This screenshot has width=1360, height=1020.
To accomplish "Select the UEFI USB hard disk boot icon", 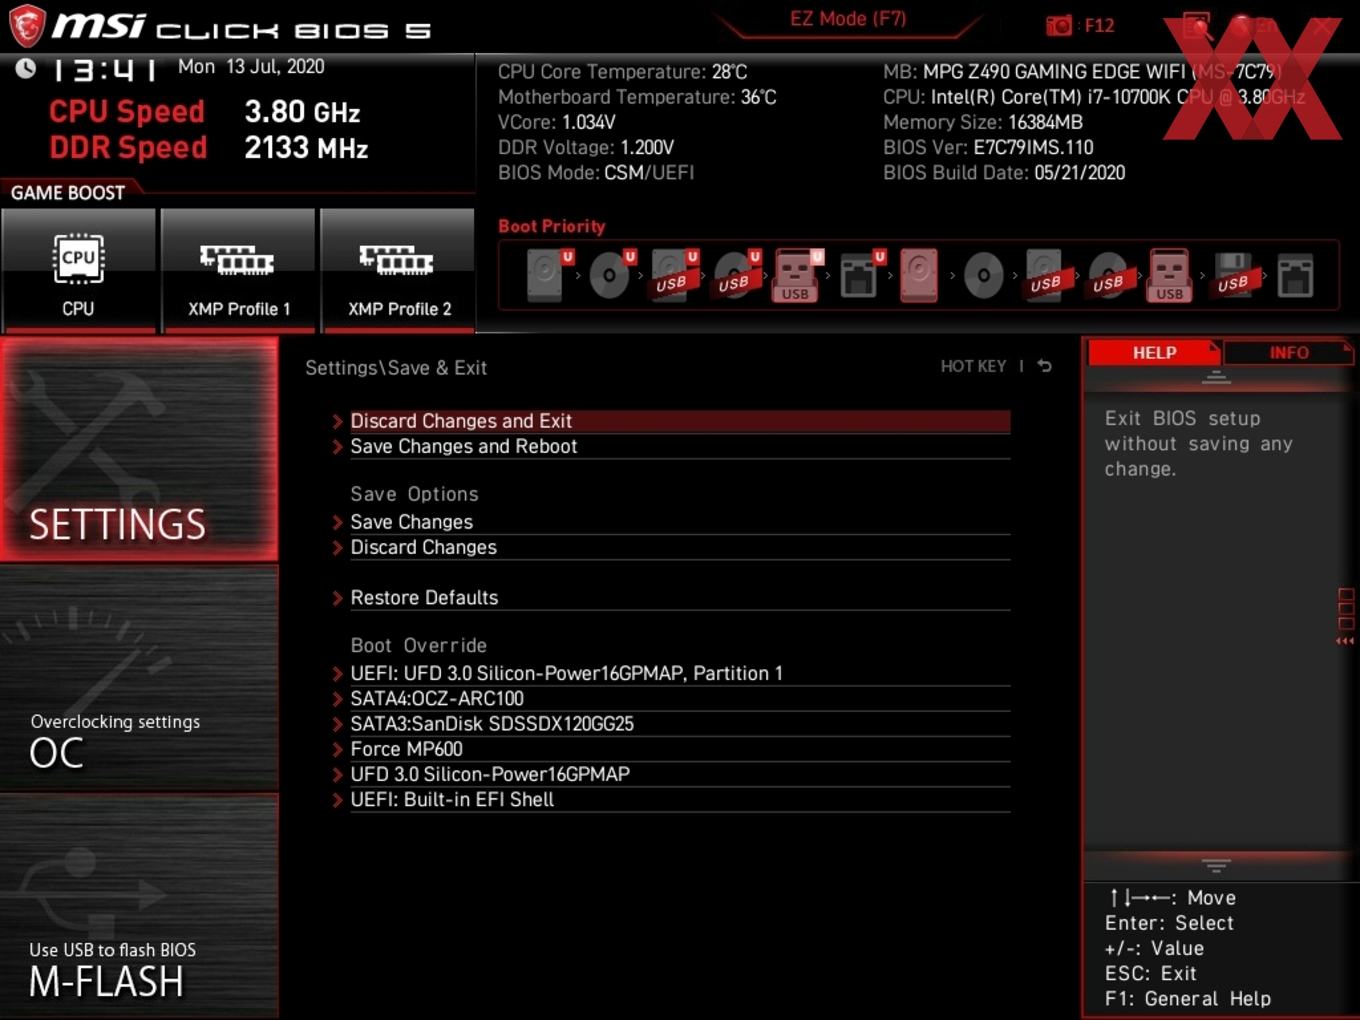I will pos(673,275).
